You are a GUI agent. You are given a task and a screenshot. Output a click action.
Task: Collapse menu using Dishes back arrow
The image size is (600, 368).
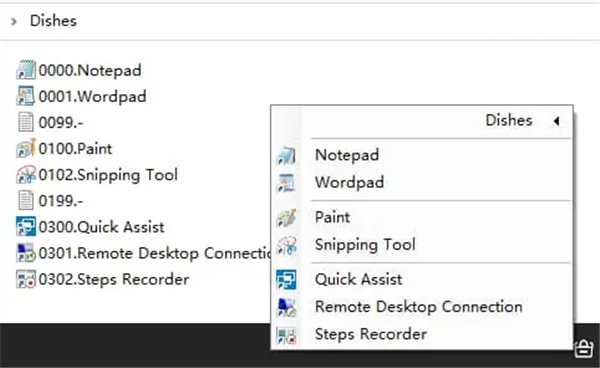[x=557, y=121]
